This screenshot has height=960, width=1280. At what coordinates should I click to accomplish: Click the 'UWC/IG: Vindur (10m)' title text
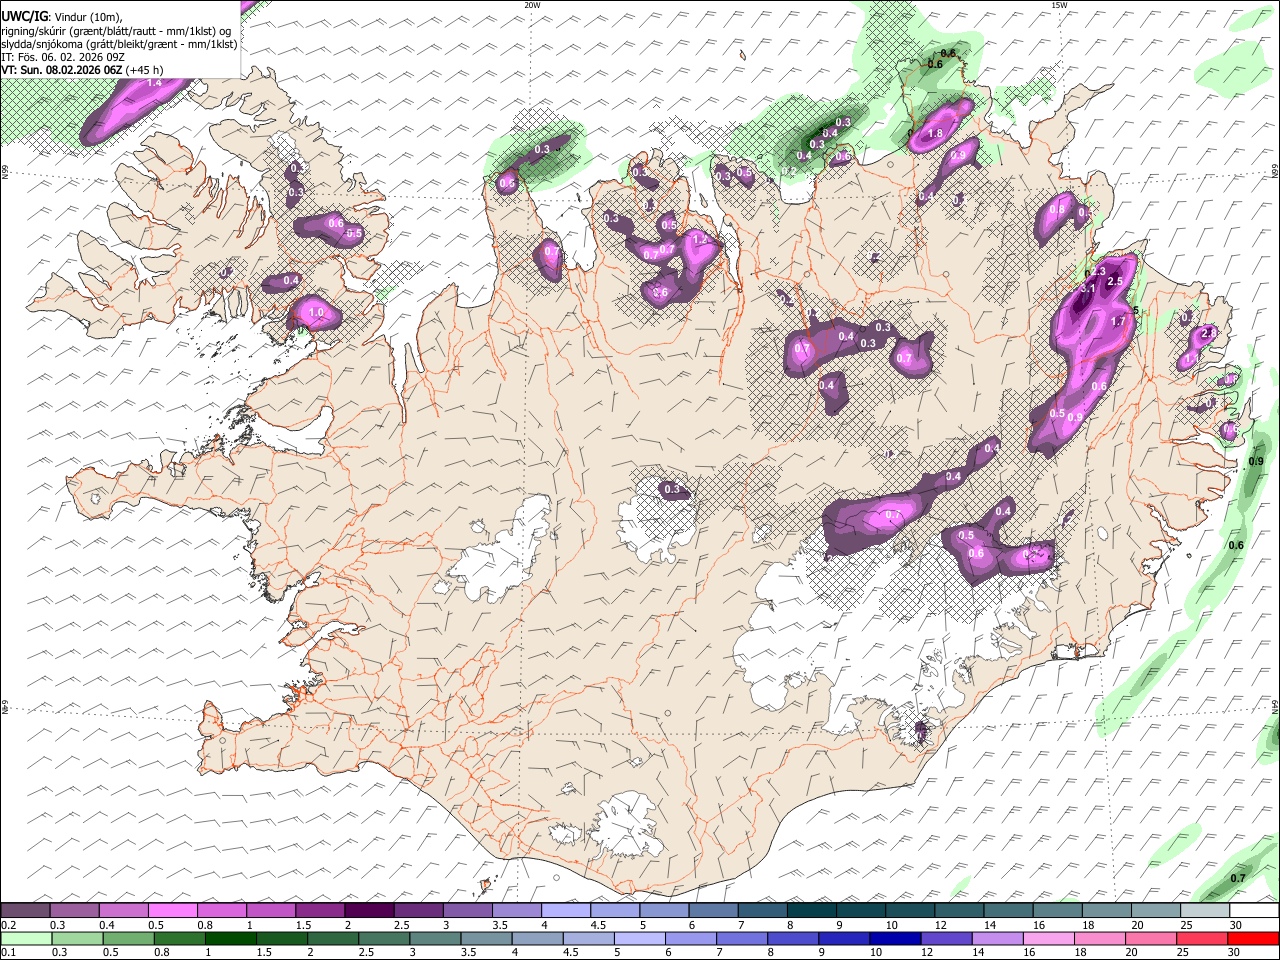(x=62, y=16)
